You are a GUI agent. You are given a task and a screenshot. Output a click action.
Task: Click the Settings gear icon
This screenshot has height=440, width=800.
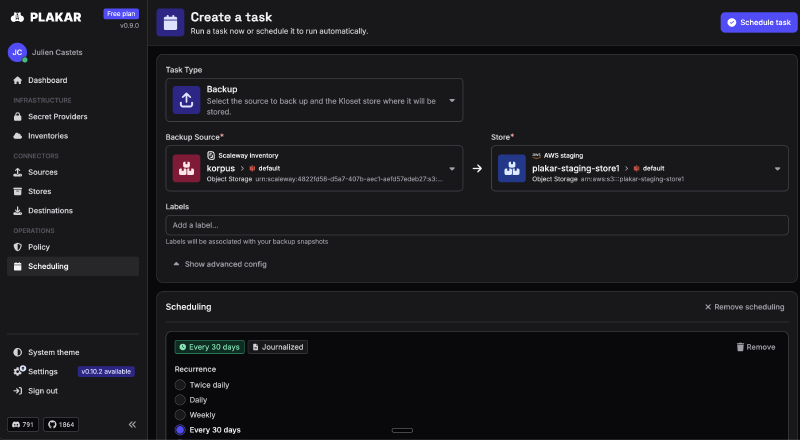tap(19, 371)
